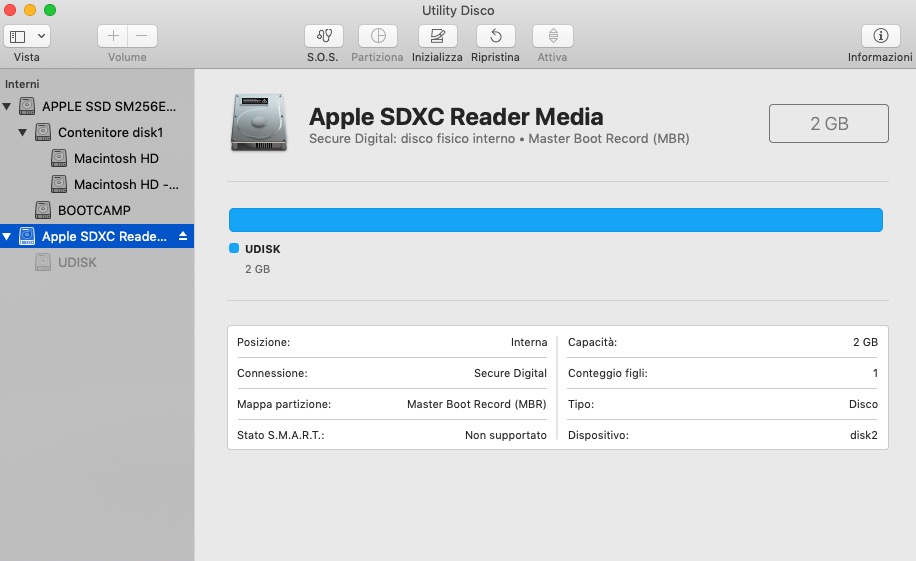This screenshot has width=916, height=561.
Task: Click the Stato S.M.A.R.T. Non supportato value
Action: [506, 435]
